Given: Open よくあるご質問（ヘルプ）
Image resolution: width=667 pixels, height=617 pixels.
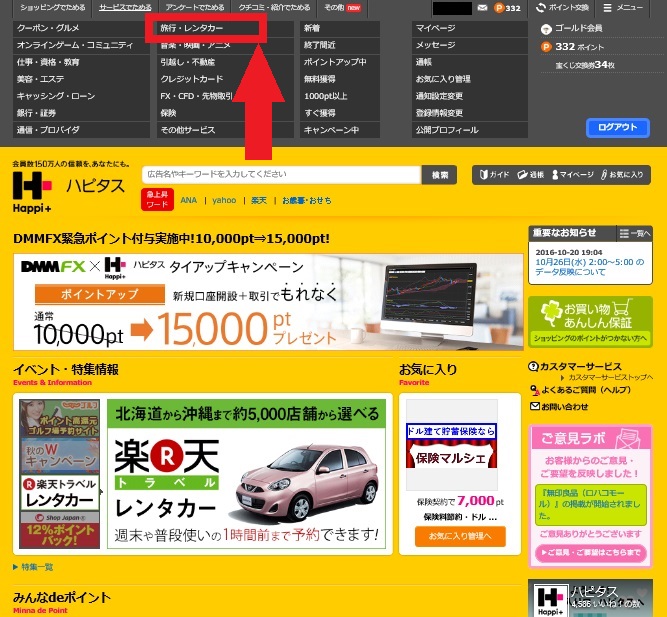Looking at the screenshot, I should point(581,390).
